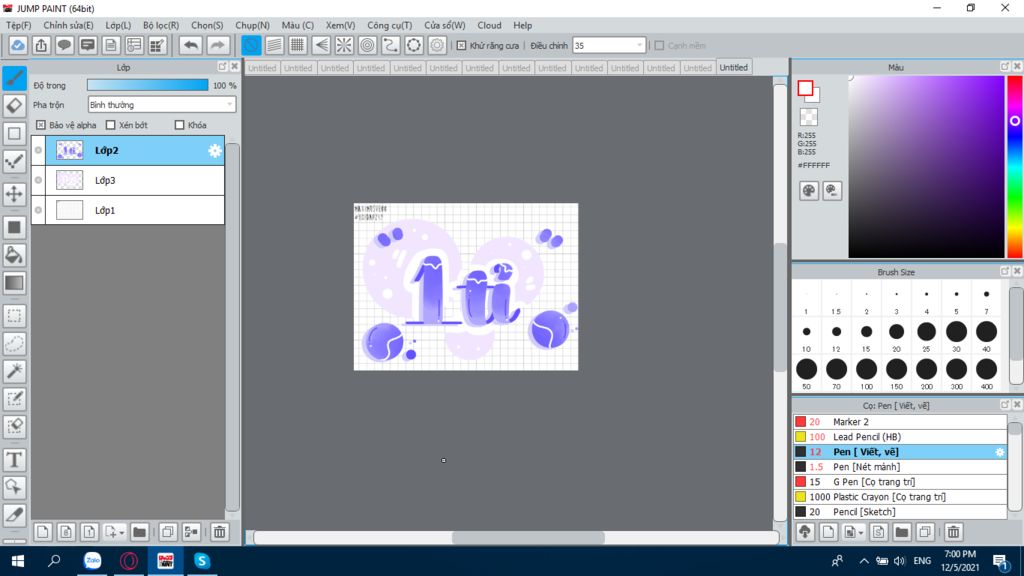Click the transparent color swatch
Screen dimensions: 1024x576
tap(808, 118)
